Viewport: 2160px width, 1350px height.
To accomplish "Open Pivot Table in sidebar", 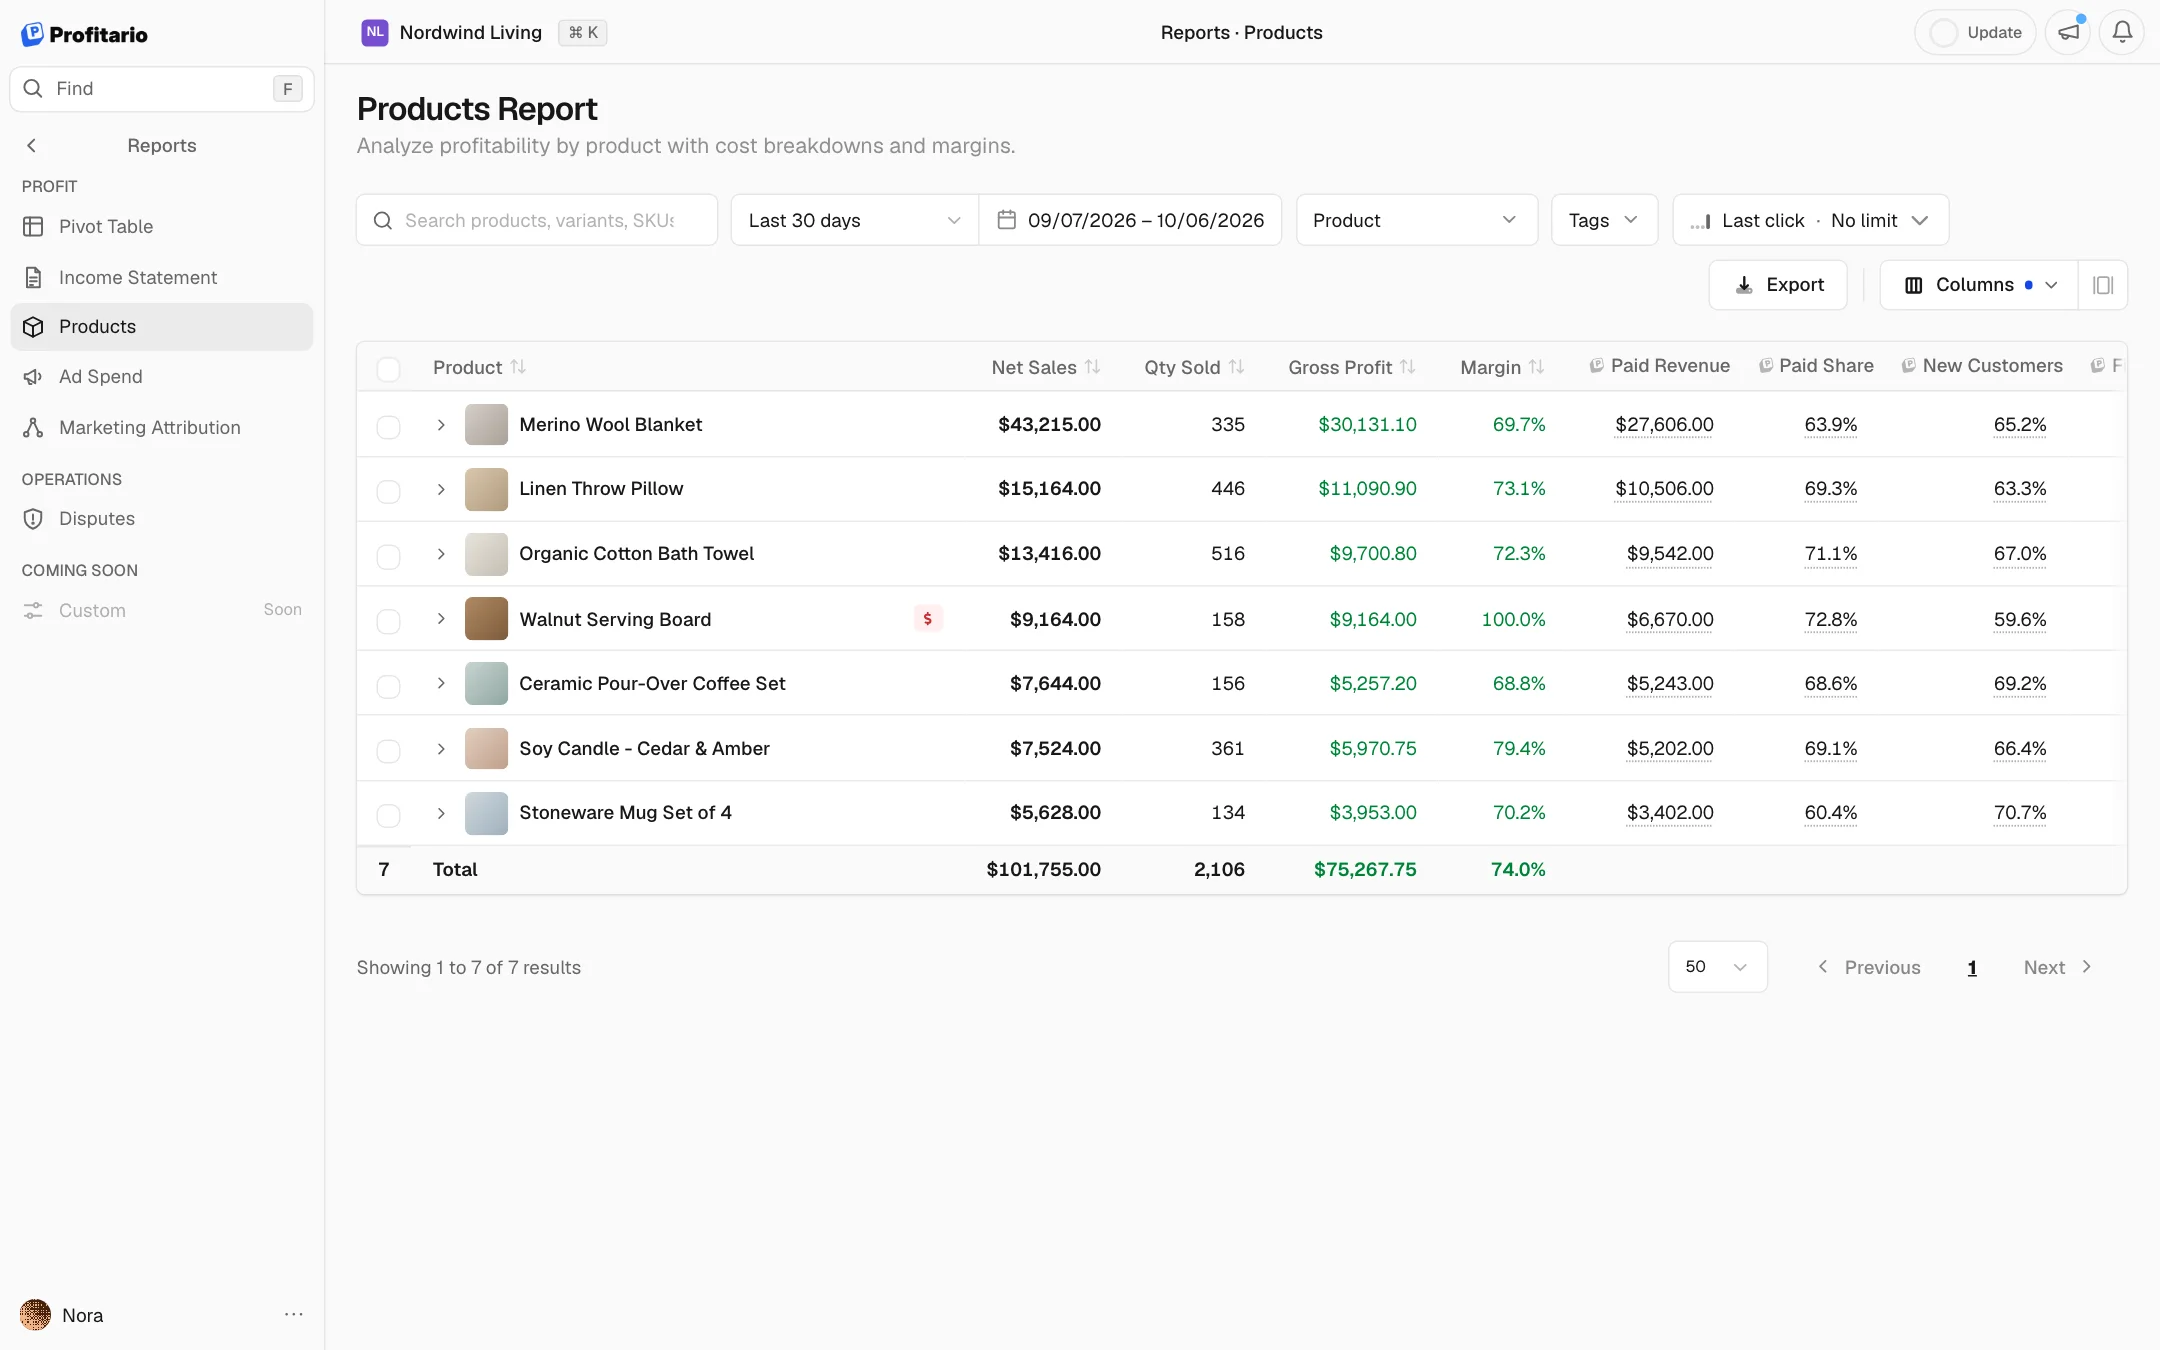I will [x=162, y=227].
